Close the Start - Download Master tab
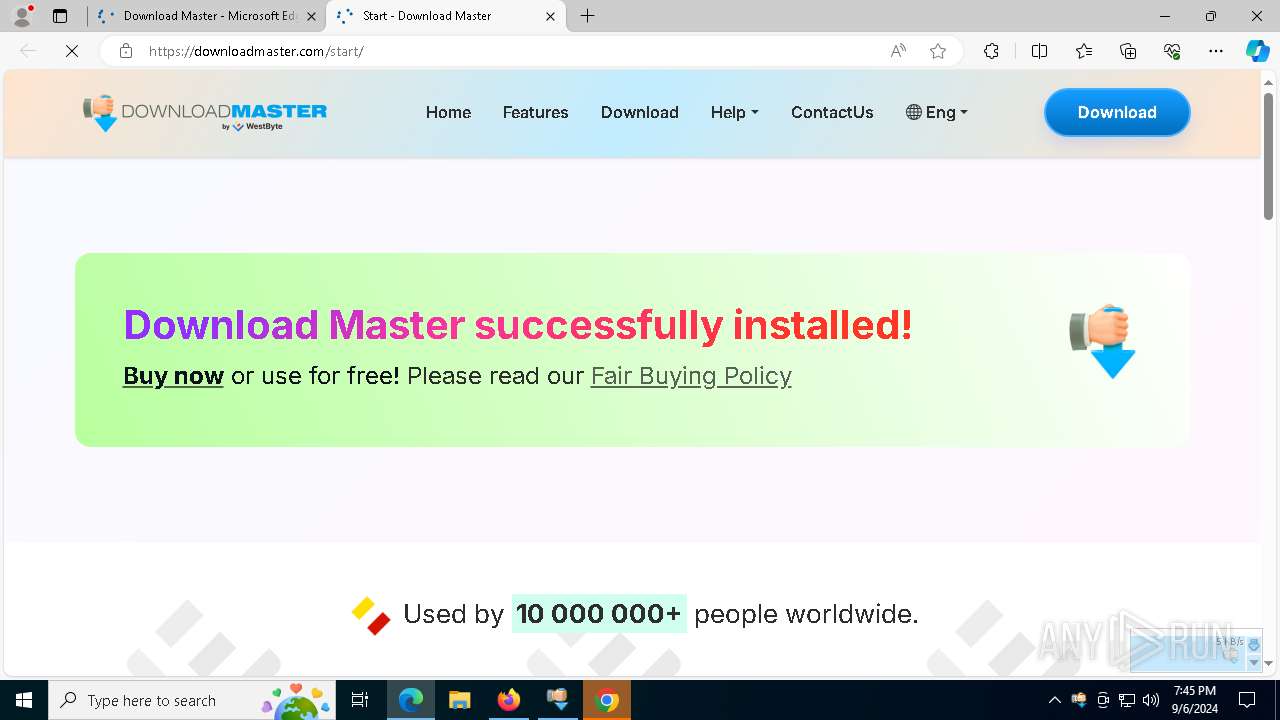This screenshot has width=1280, height=720. [550, 16]
